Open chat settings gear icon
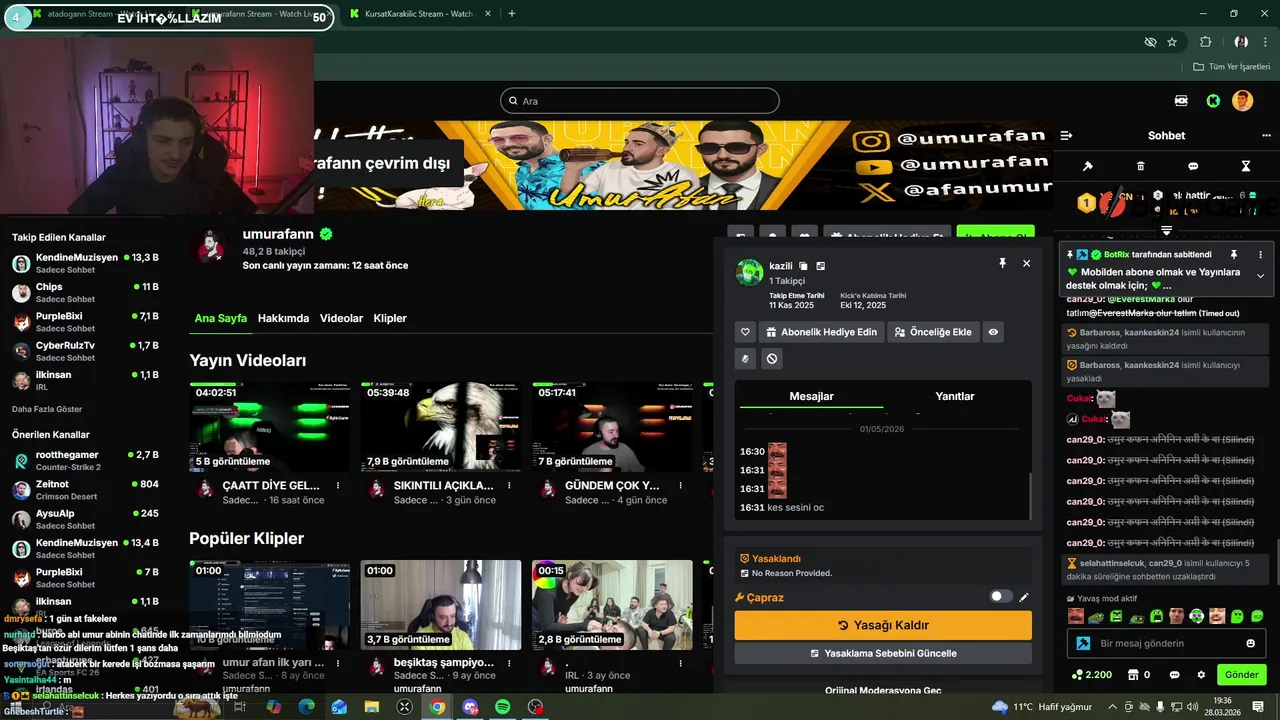 (1201, 675)
